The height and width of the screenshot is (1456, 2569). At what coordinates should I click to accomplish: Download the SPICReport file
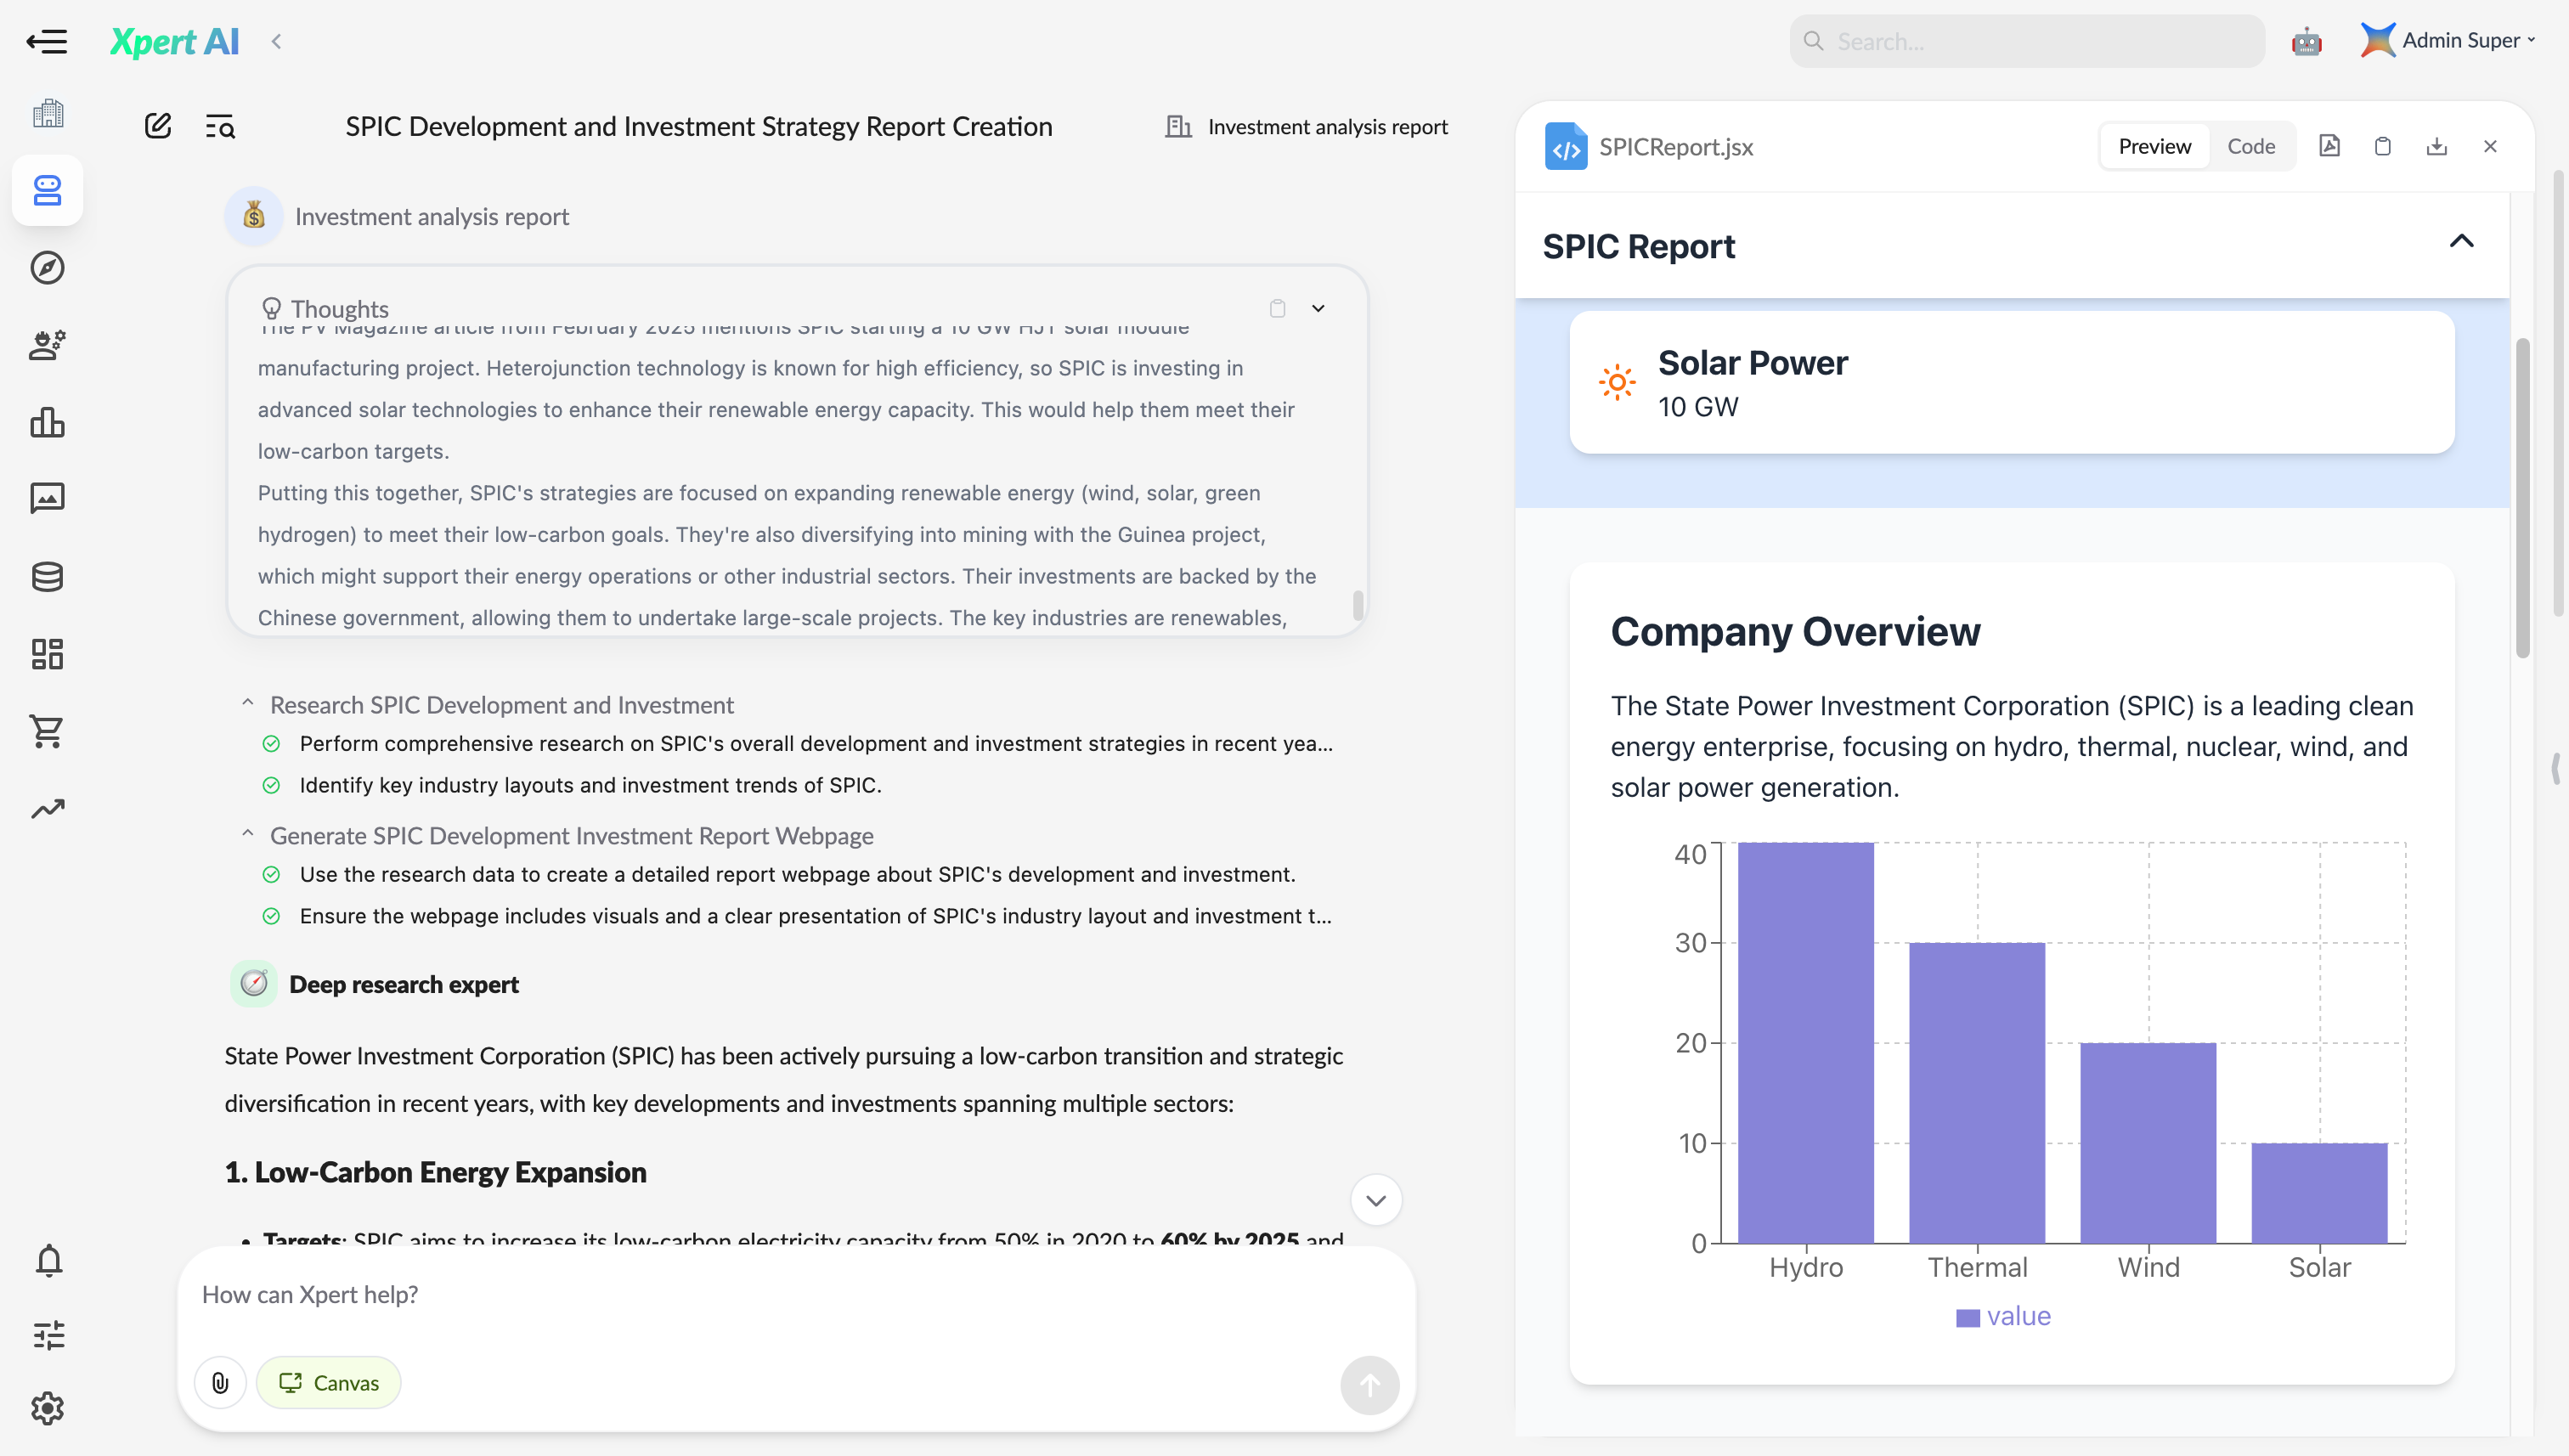tap(2437, 146)
